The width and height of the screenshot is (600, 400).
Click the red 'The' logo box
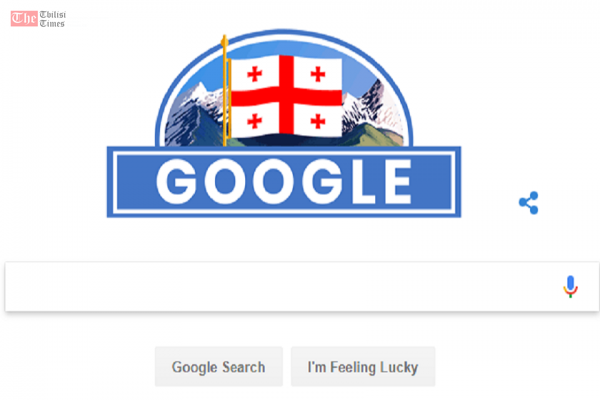pos(24,19)
